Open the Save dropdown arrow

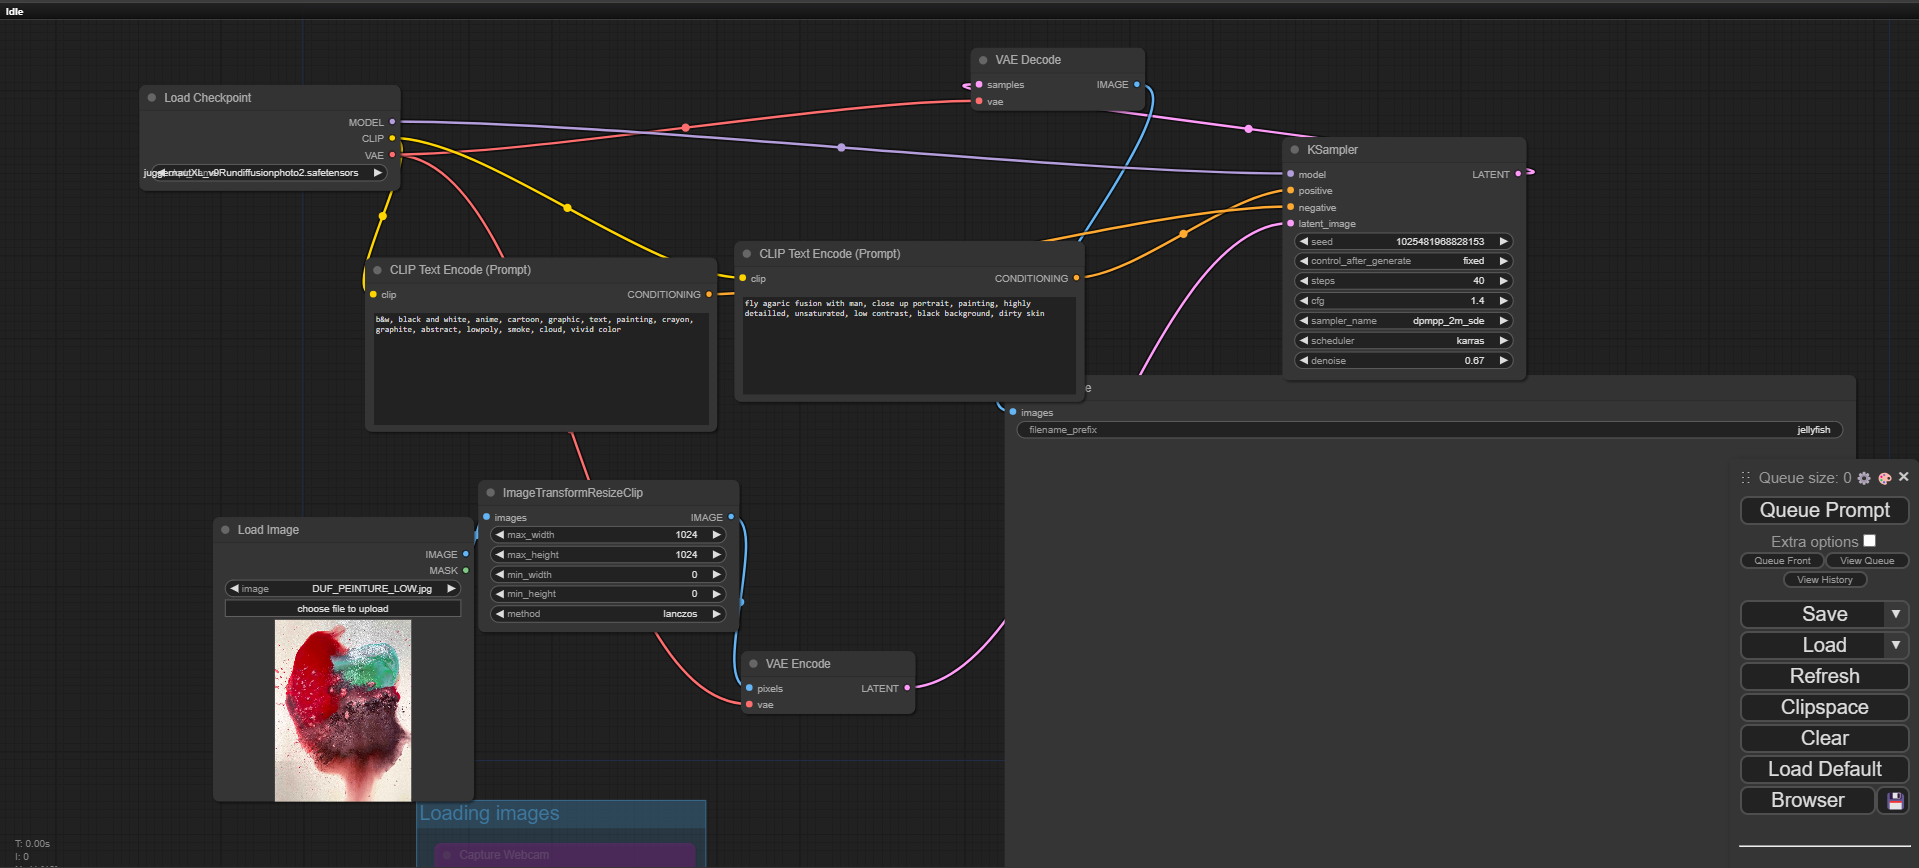(1895, 614)
